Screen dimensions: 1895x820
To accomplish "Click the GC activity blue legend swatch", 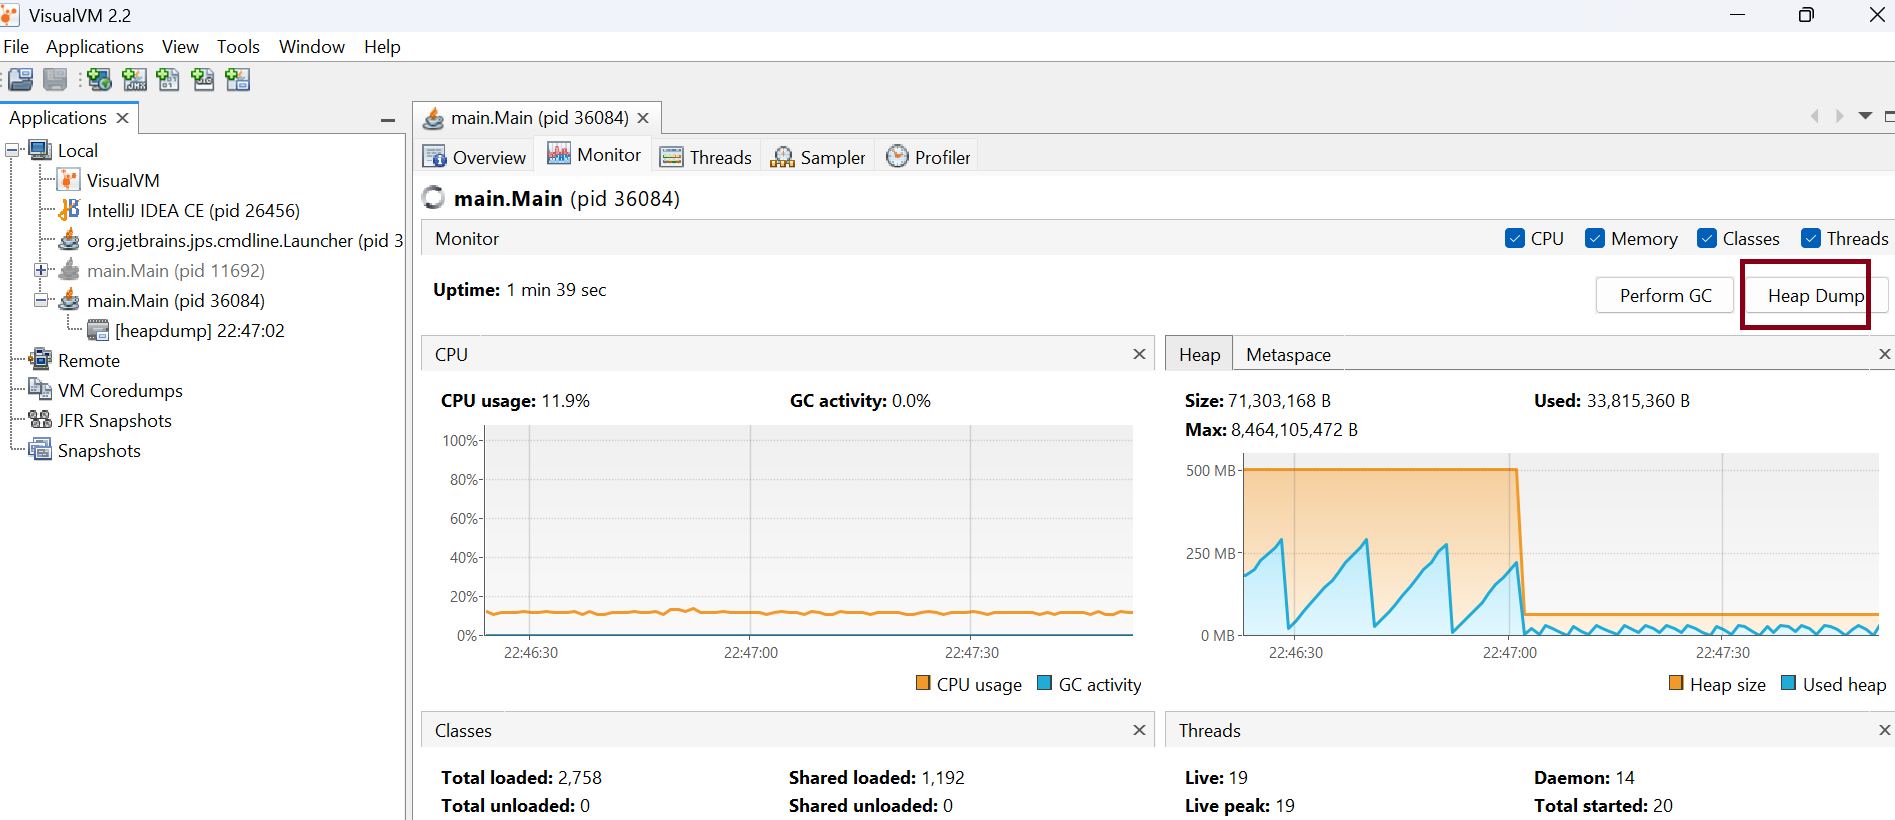I will [x=1045, y=683].
